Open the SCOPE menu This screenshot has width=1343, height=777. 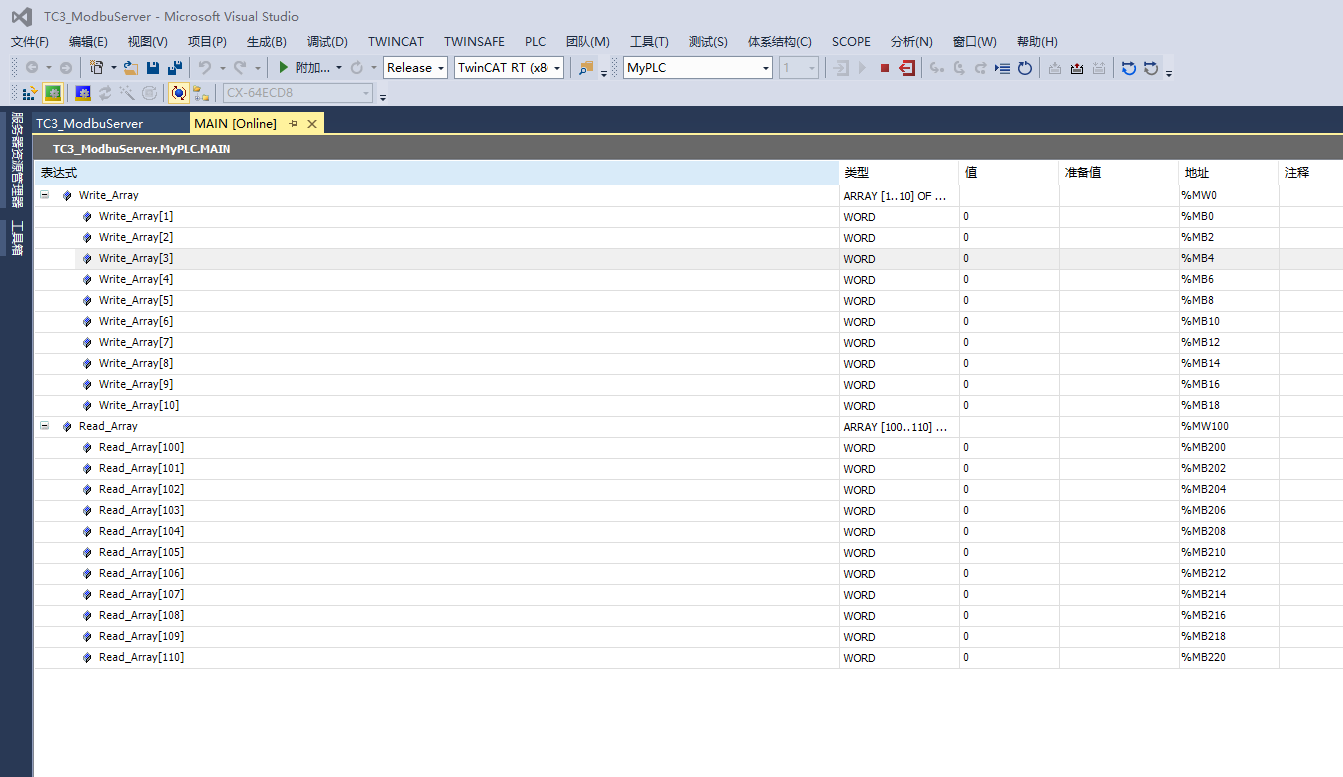851,41
